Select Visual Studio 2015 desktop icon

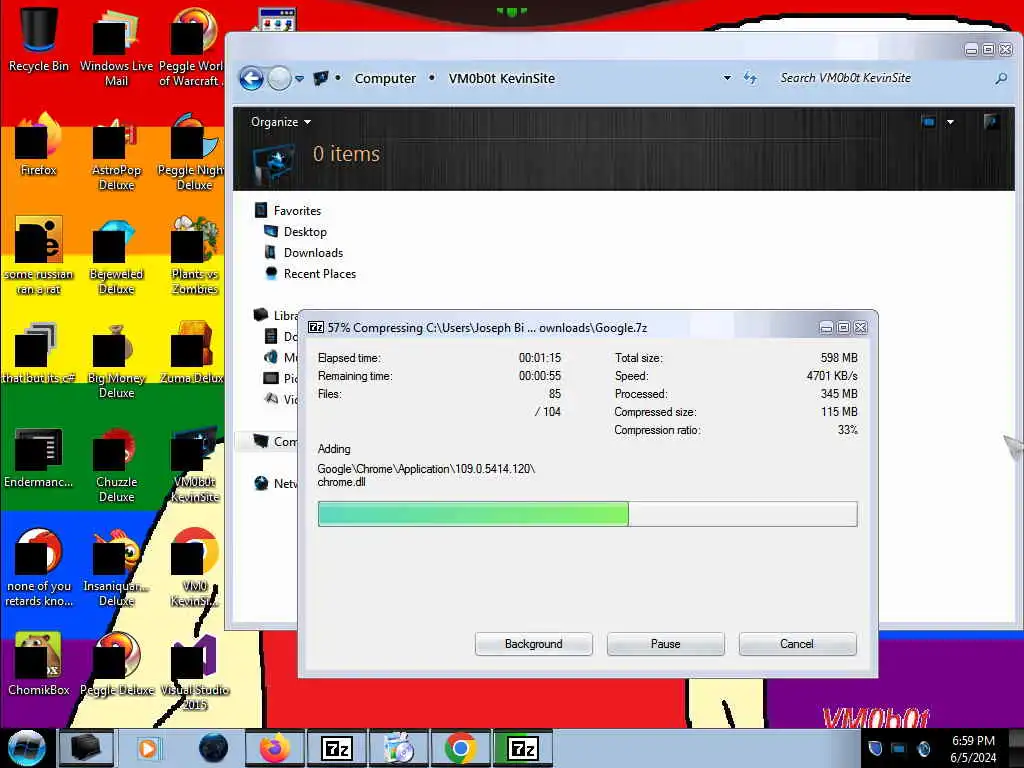tap(195, 671)
